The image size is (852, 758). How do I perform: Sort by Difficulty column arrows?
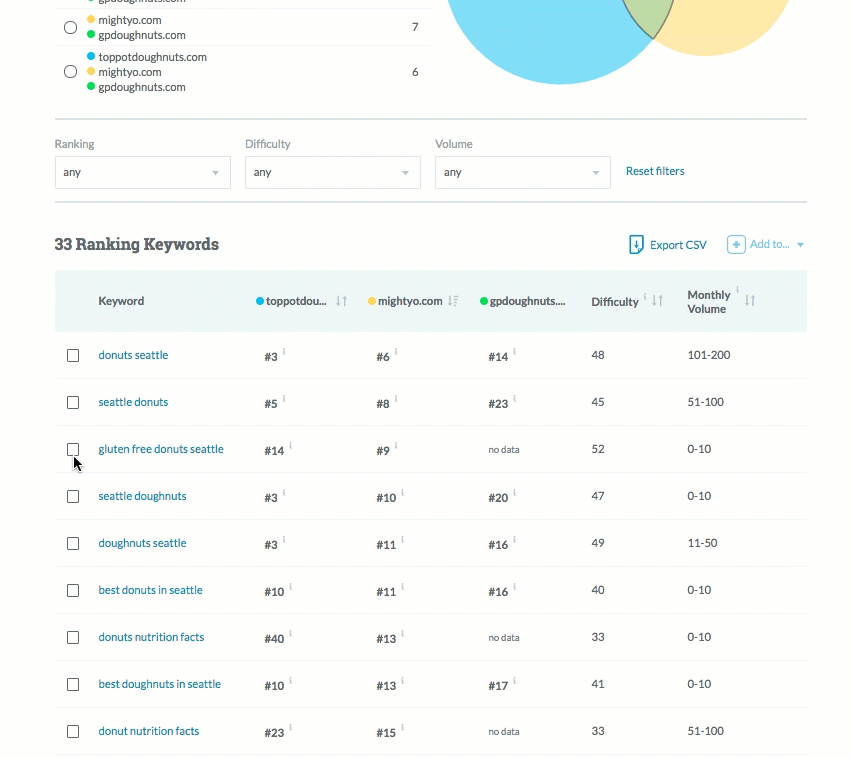(x=657, y=301)
